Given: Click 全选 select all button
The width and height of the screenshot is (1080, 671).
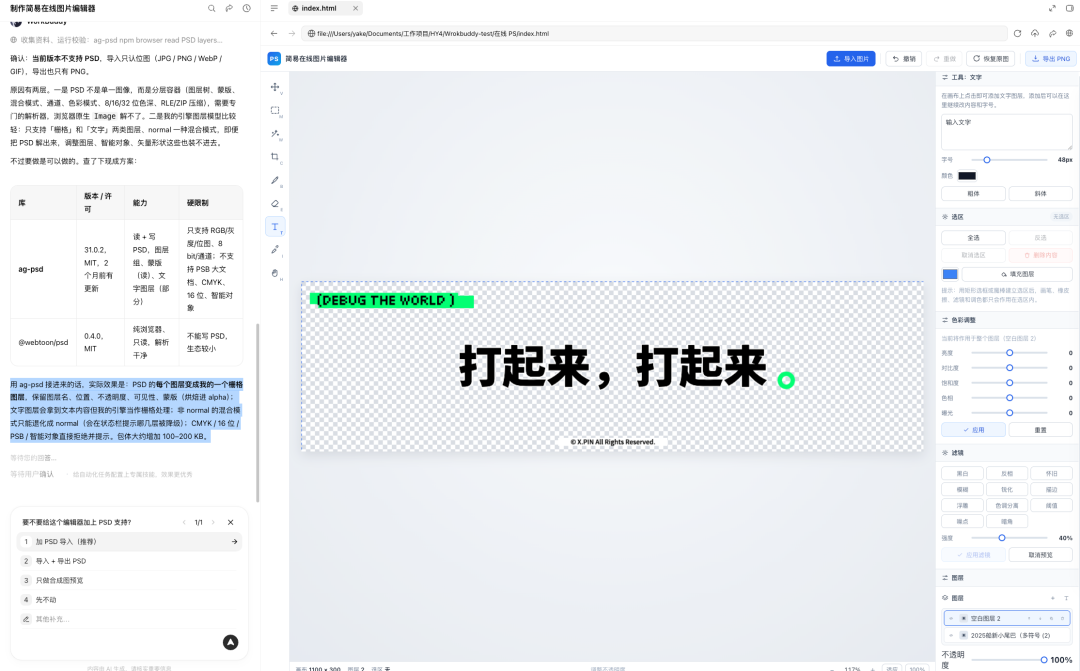Looking at the screenshot, I should tap(973, 238).
